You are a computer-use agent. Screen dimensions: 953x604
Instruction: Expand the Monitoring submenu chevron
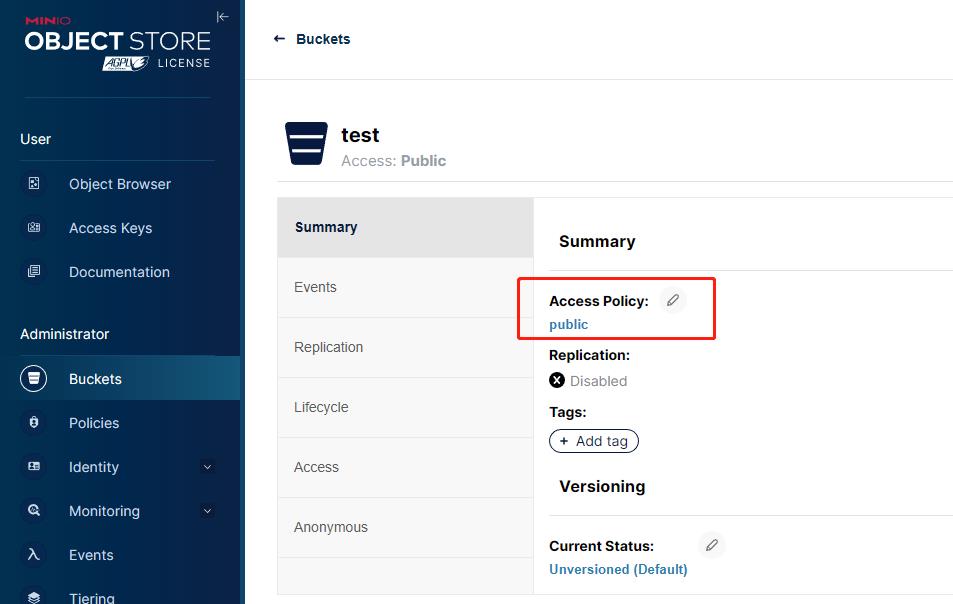click(x=207, y=510)
